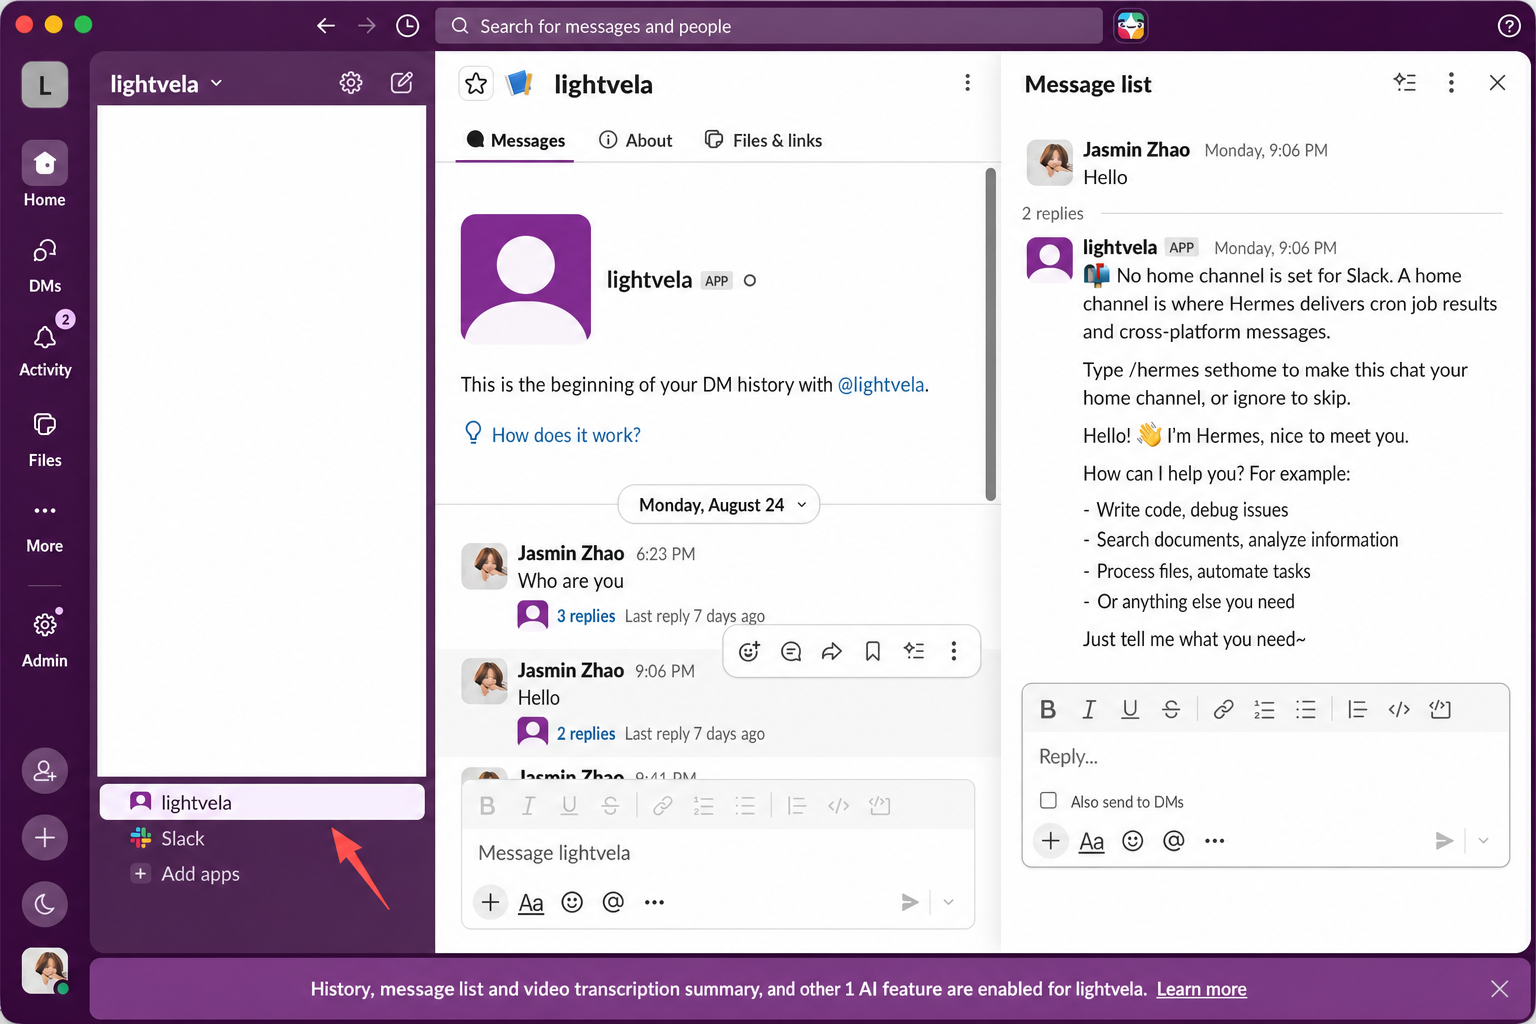This screenshot has width=1536, height=1024.
Task: Add a reaction to the Hello message
Action: 749,652
